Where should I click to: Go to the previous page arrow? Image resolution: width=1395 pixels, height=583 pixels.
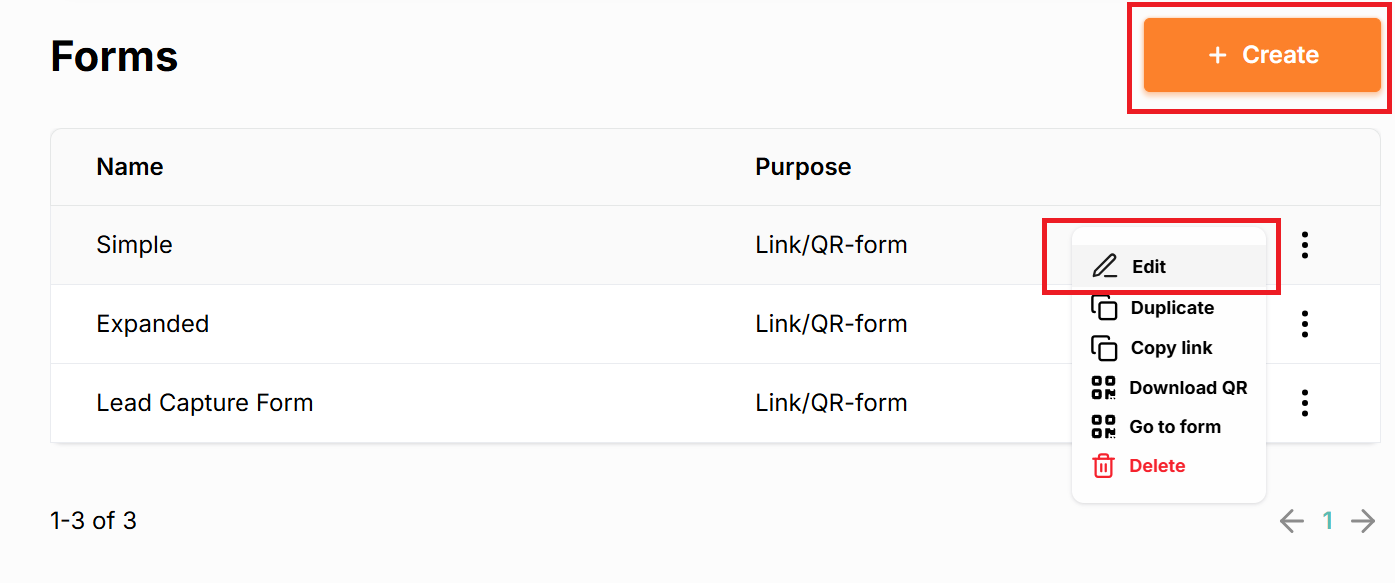click(x=1292, y=521)
